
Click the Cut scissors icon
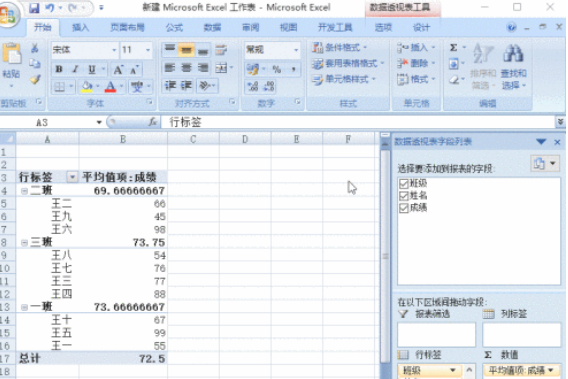[34, 48]
